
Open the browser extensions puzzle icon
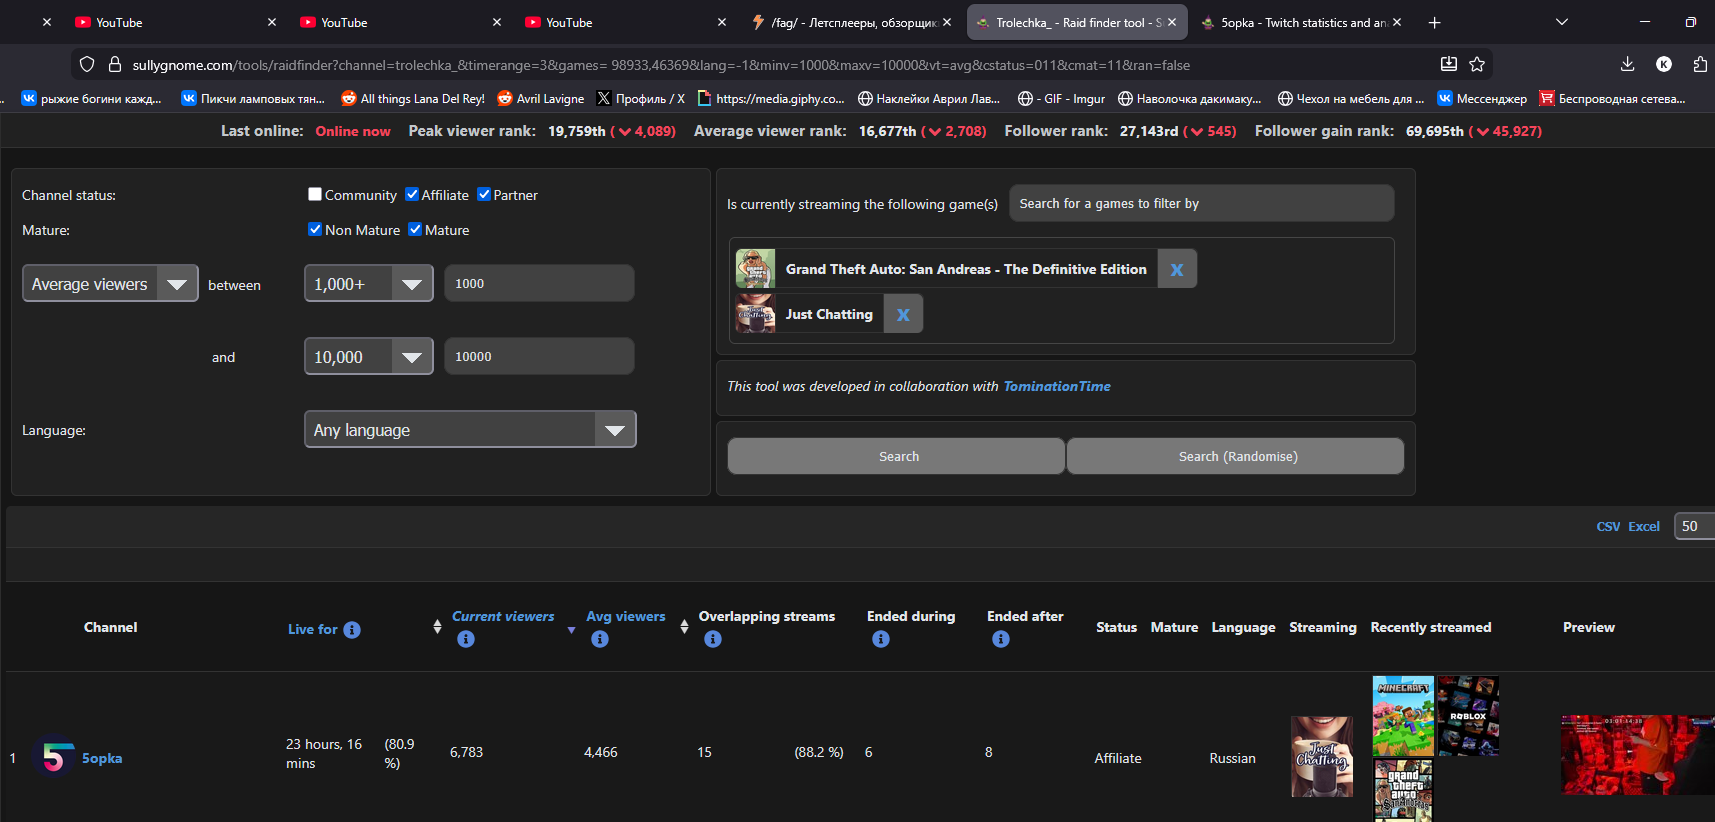[x=1700, y=64]
